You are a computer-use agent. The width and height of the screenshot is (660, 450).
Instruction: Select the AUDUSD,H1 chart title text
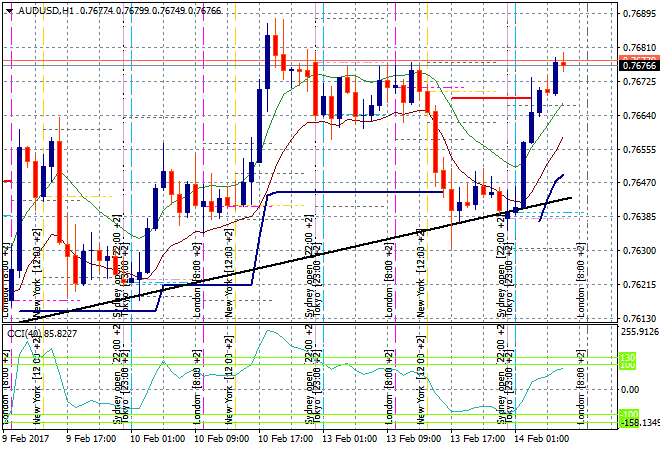point(46,10)
